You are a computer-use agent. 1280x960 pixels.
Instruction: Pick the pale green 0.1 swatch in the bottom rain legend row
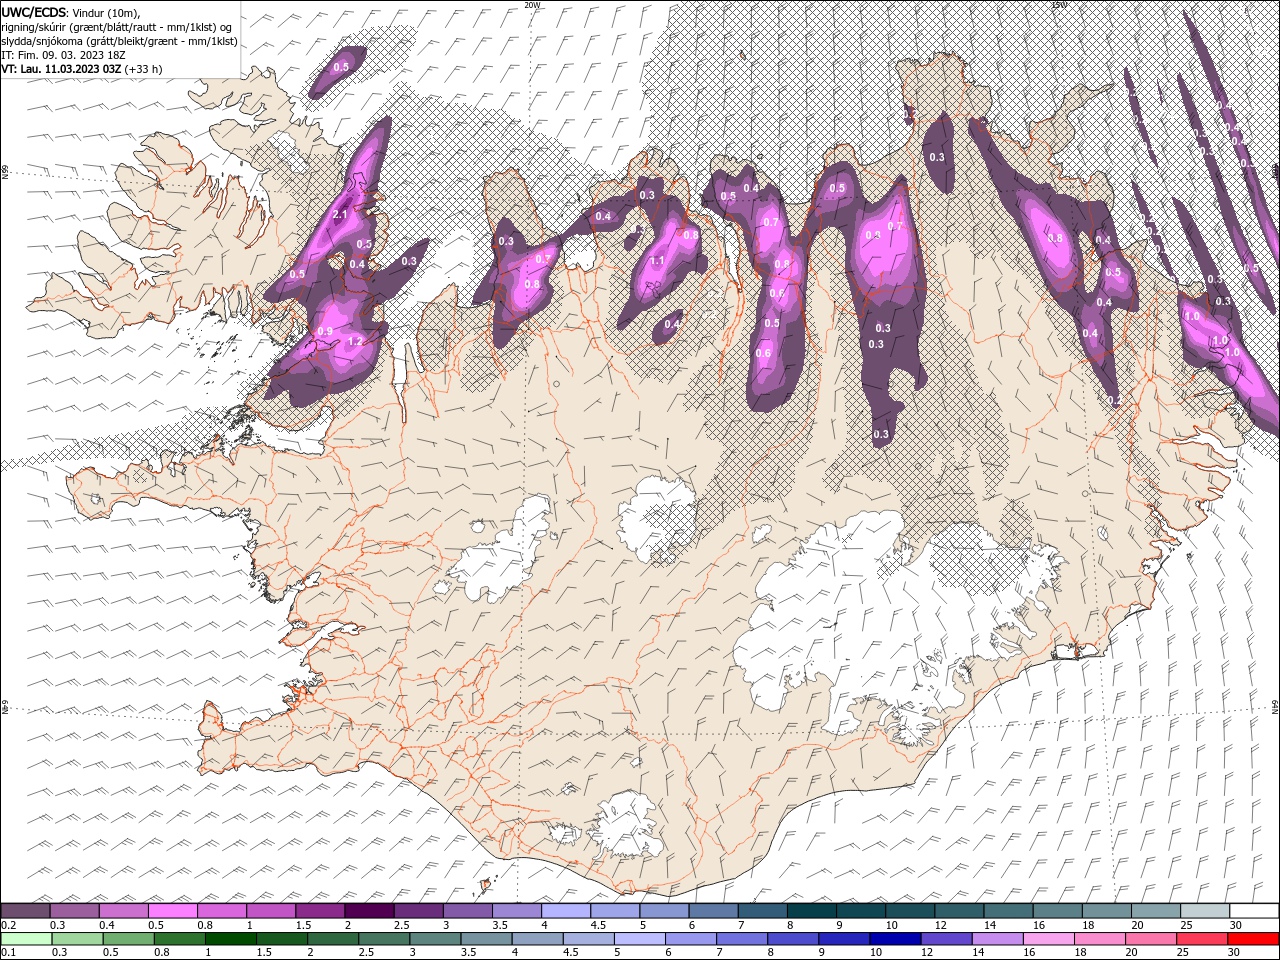pos(26,939)
